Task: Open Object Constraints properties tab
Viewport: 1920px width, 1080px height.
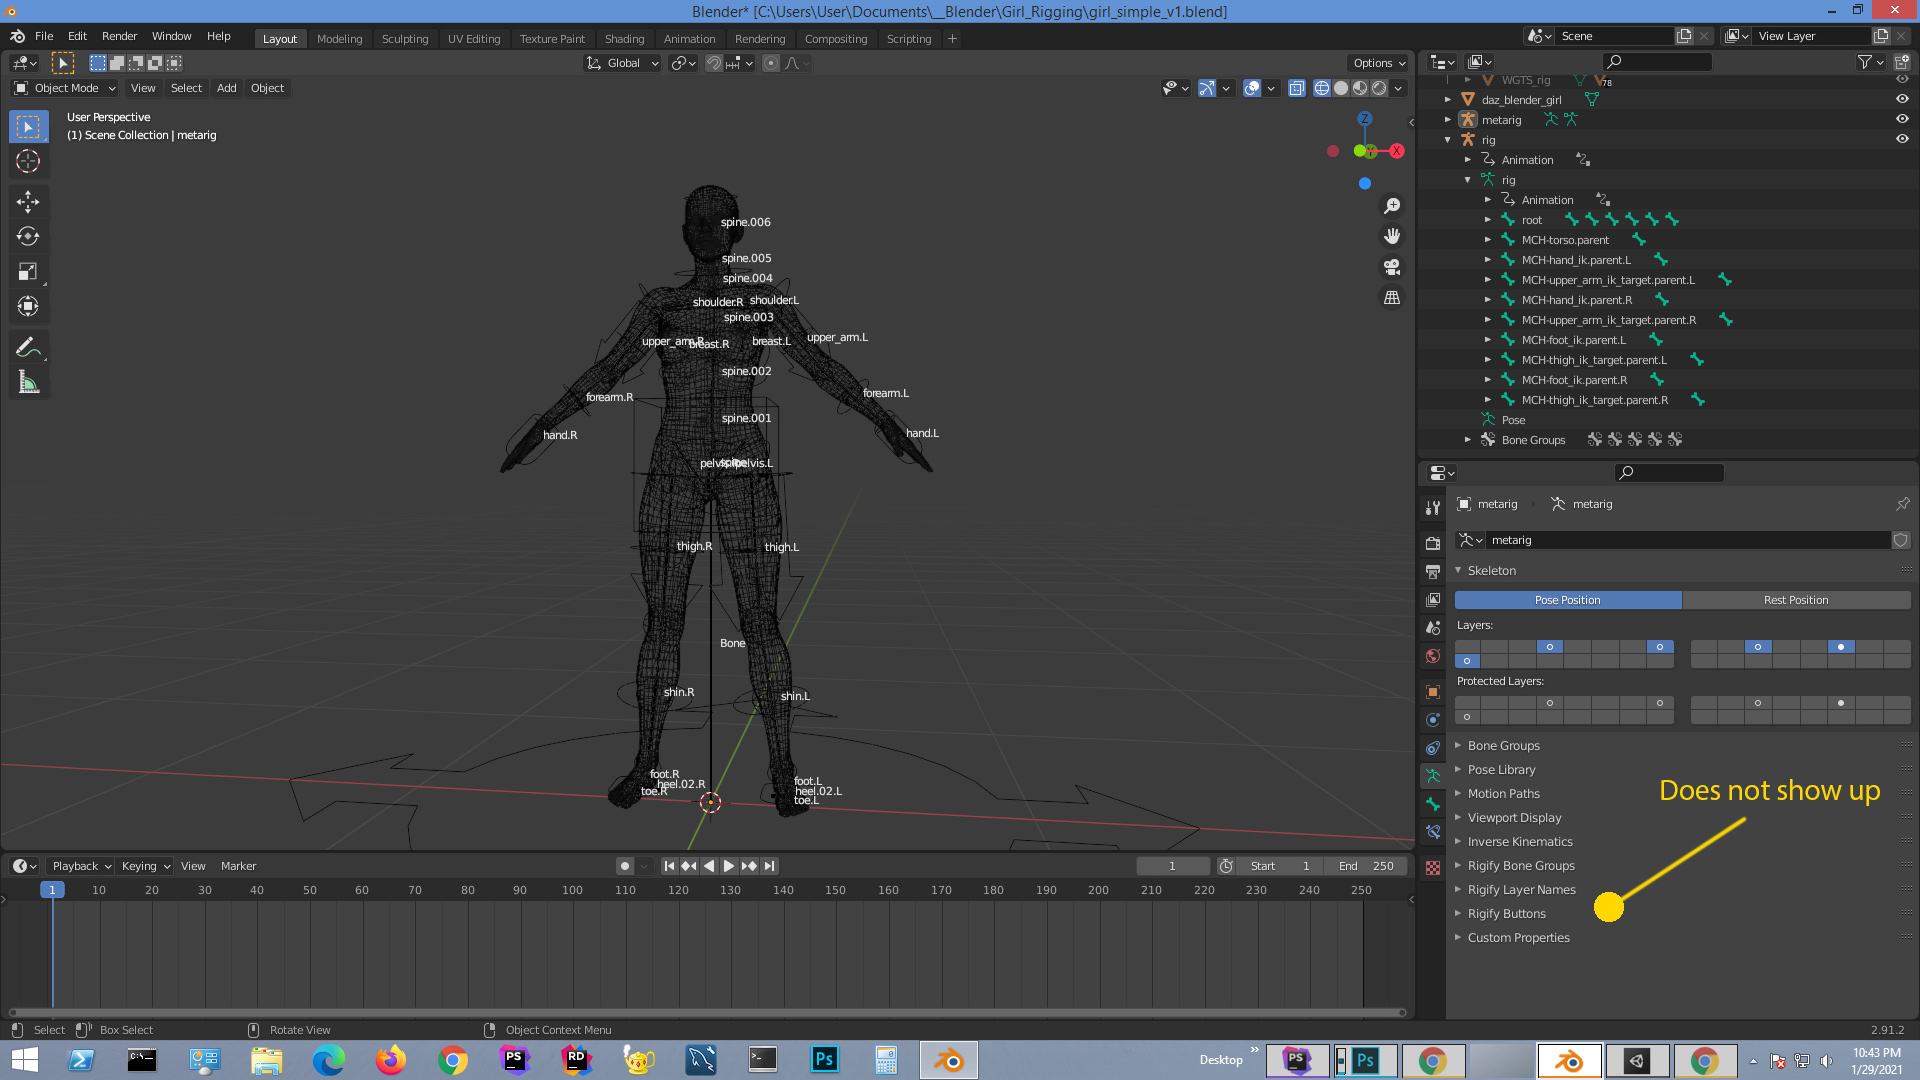Action: [x=1433, y=748]
